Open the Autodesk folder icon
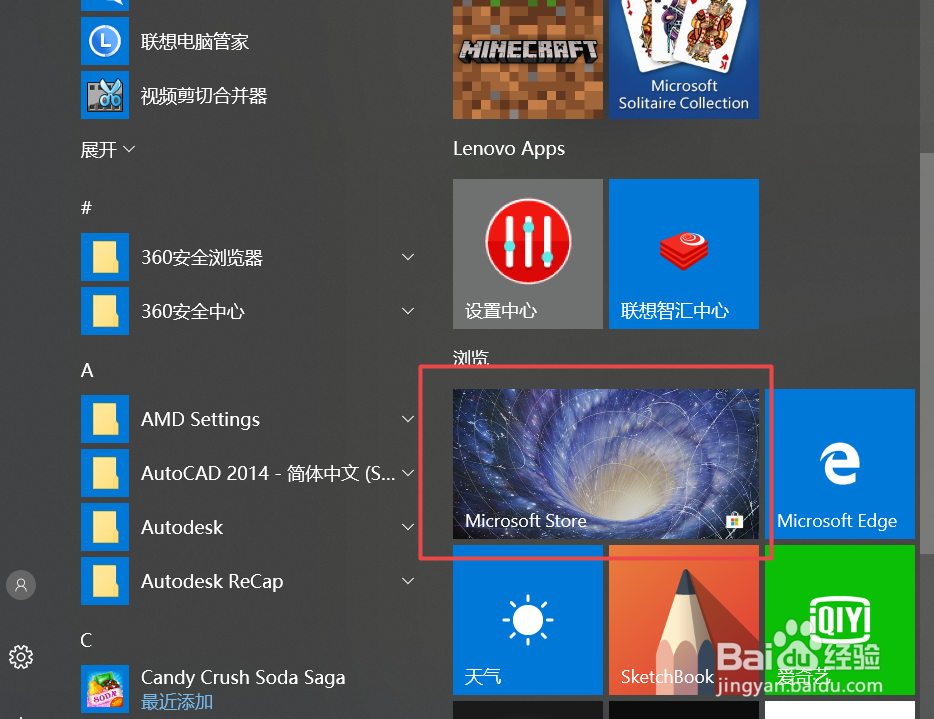 [105, 527]
